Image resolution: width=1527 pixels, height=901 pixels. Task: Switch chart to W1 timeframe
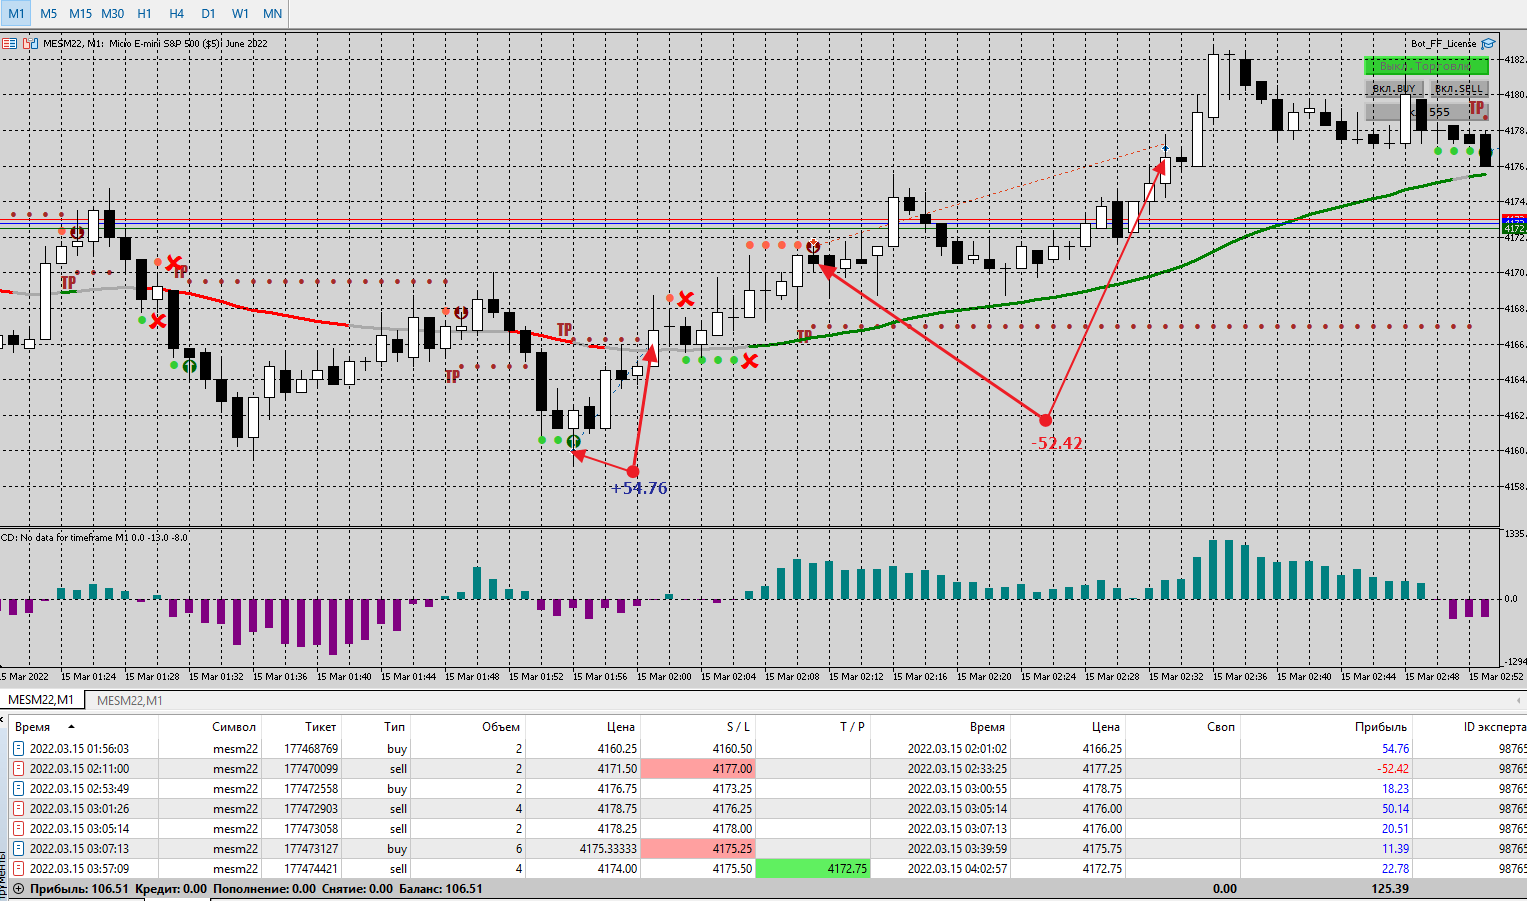[240, 13]
